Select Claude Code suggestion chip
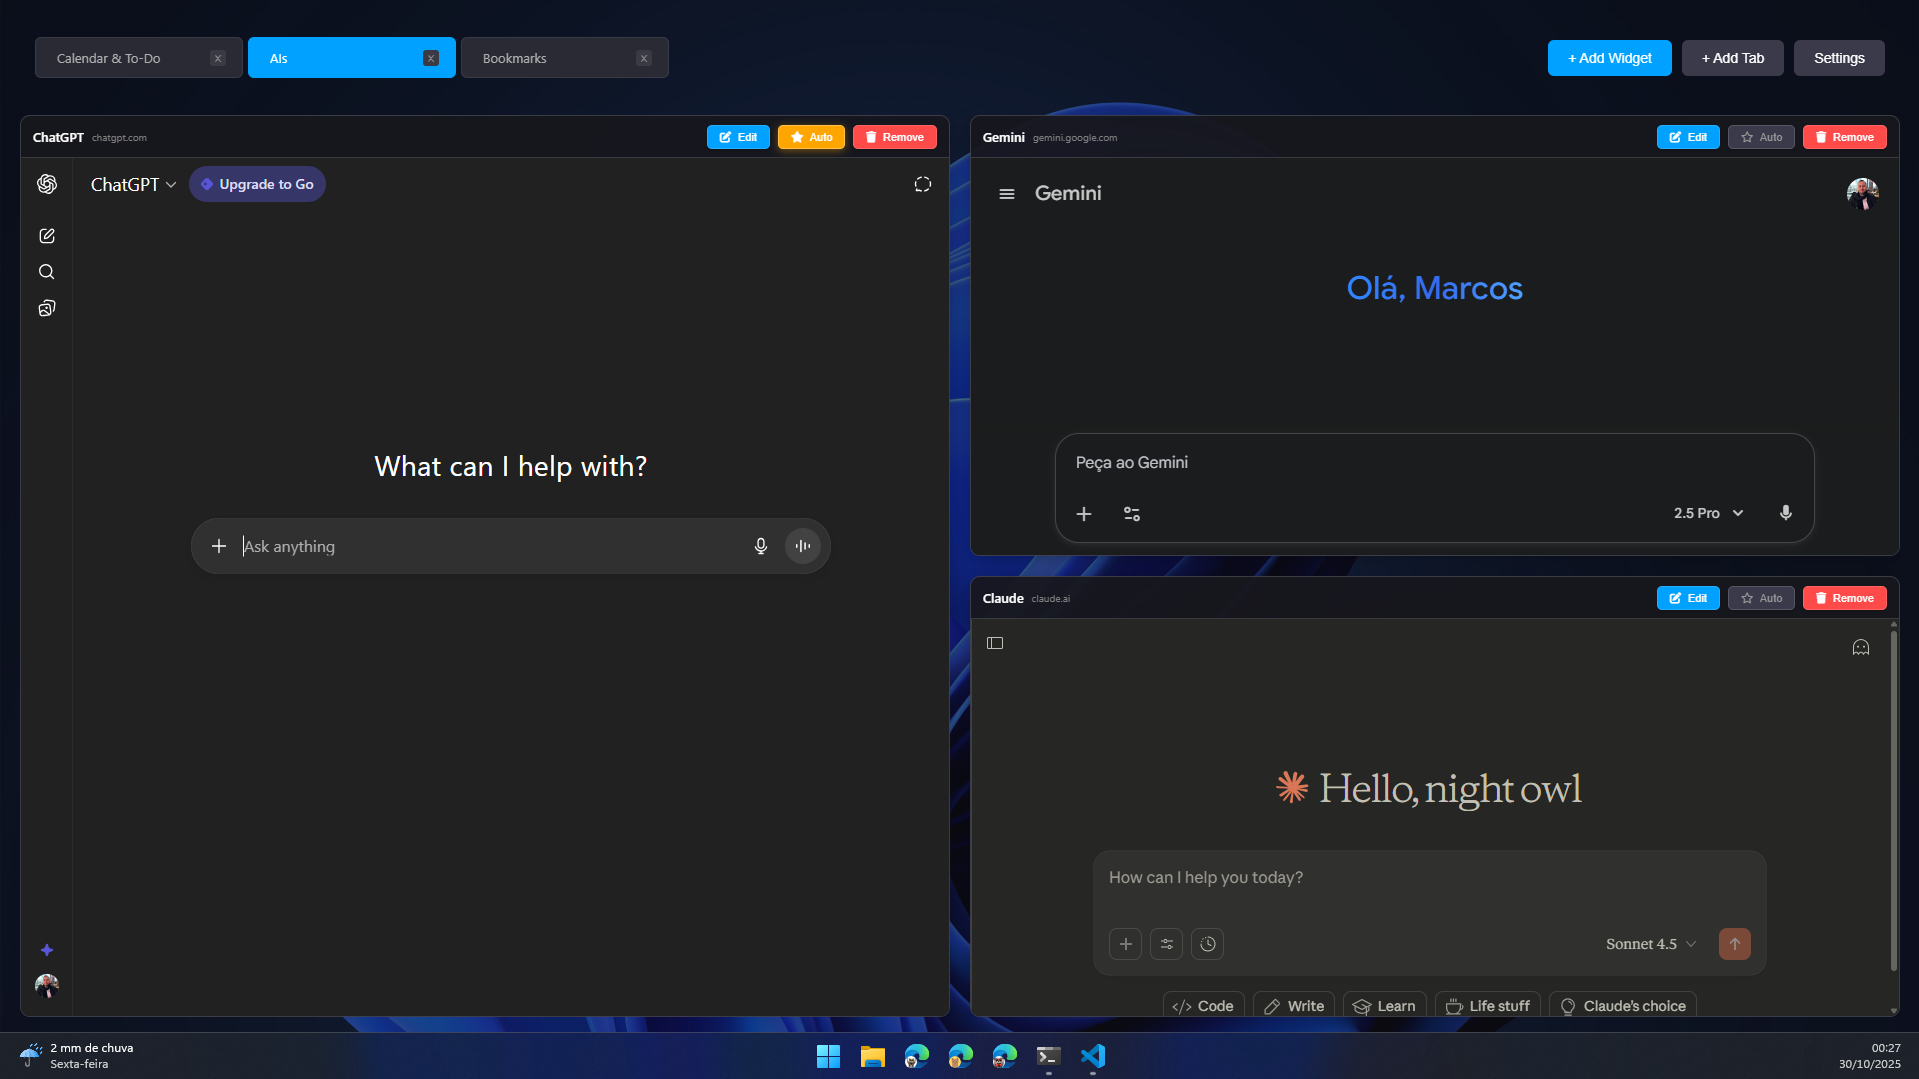The height and width of the screenshot is (1079, 1919). pyautogui.click(x=1203, y=1005)
